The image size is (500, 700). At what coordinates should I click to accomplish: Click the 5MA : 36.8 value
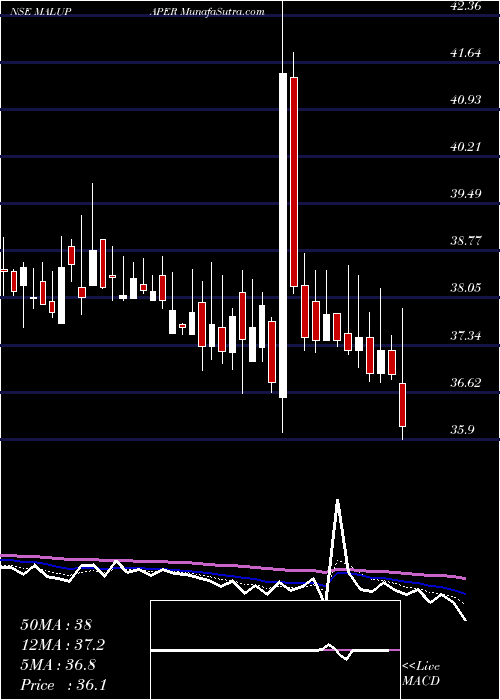(60, 664)
